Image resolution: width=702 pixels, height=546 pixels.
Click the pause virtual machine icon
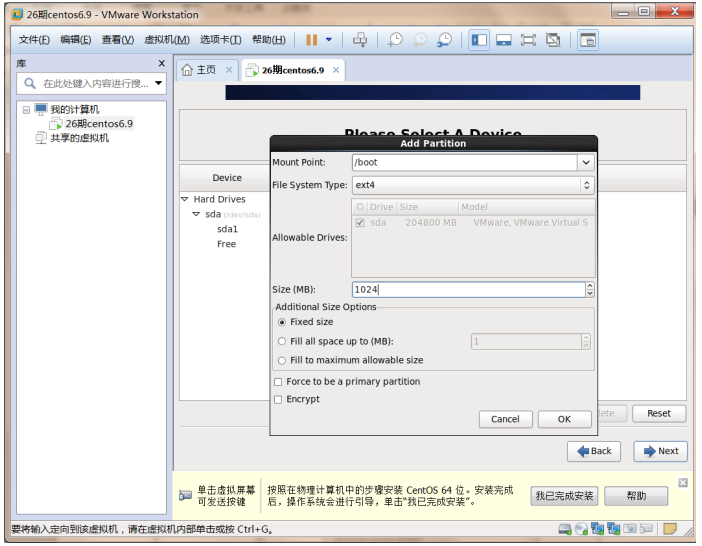pyautogui.click(x=311, y=40)
